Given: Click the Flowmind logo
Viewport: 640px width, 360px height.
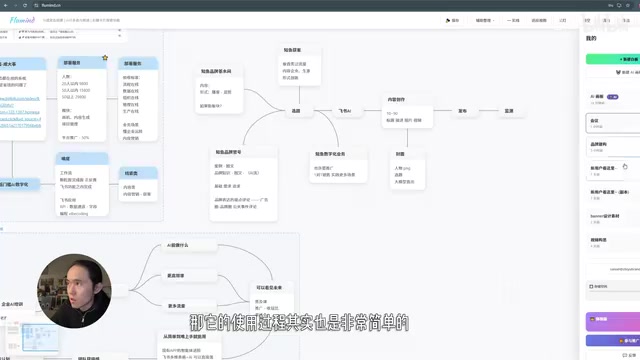Looking at the screenshot, I should 22,20.
